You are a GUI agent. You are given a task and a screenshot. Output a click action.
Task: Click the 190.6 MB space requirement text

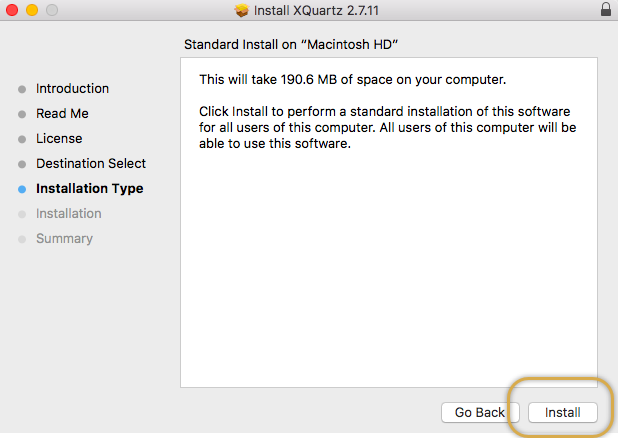point(353,79)
